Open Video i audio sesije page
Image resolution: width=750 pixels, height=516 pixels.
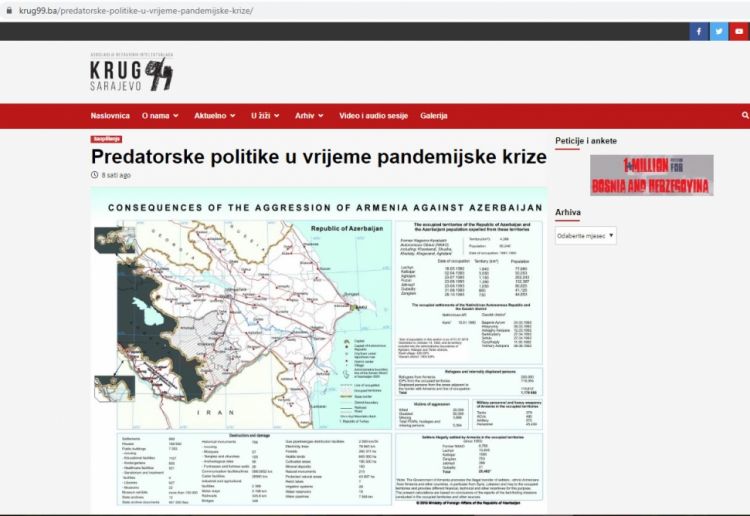coord(374,116)
